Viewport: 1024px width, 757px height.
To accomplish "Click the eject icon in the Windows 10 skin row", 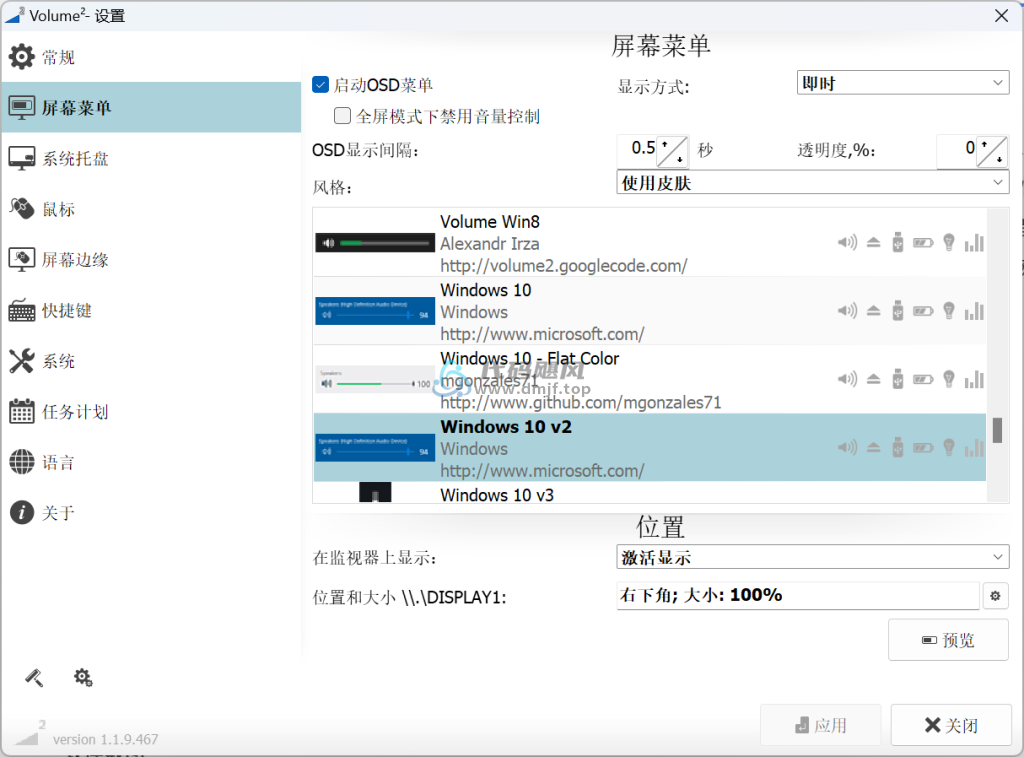I will [873, 311].
